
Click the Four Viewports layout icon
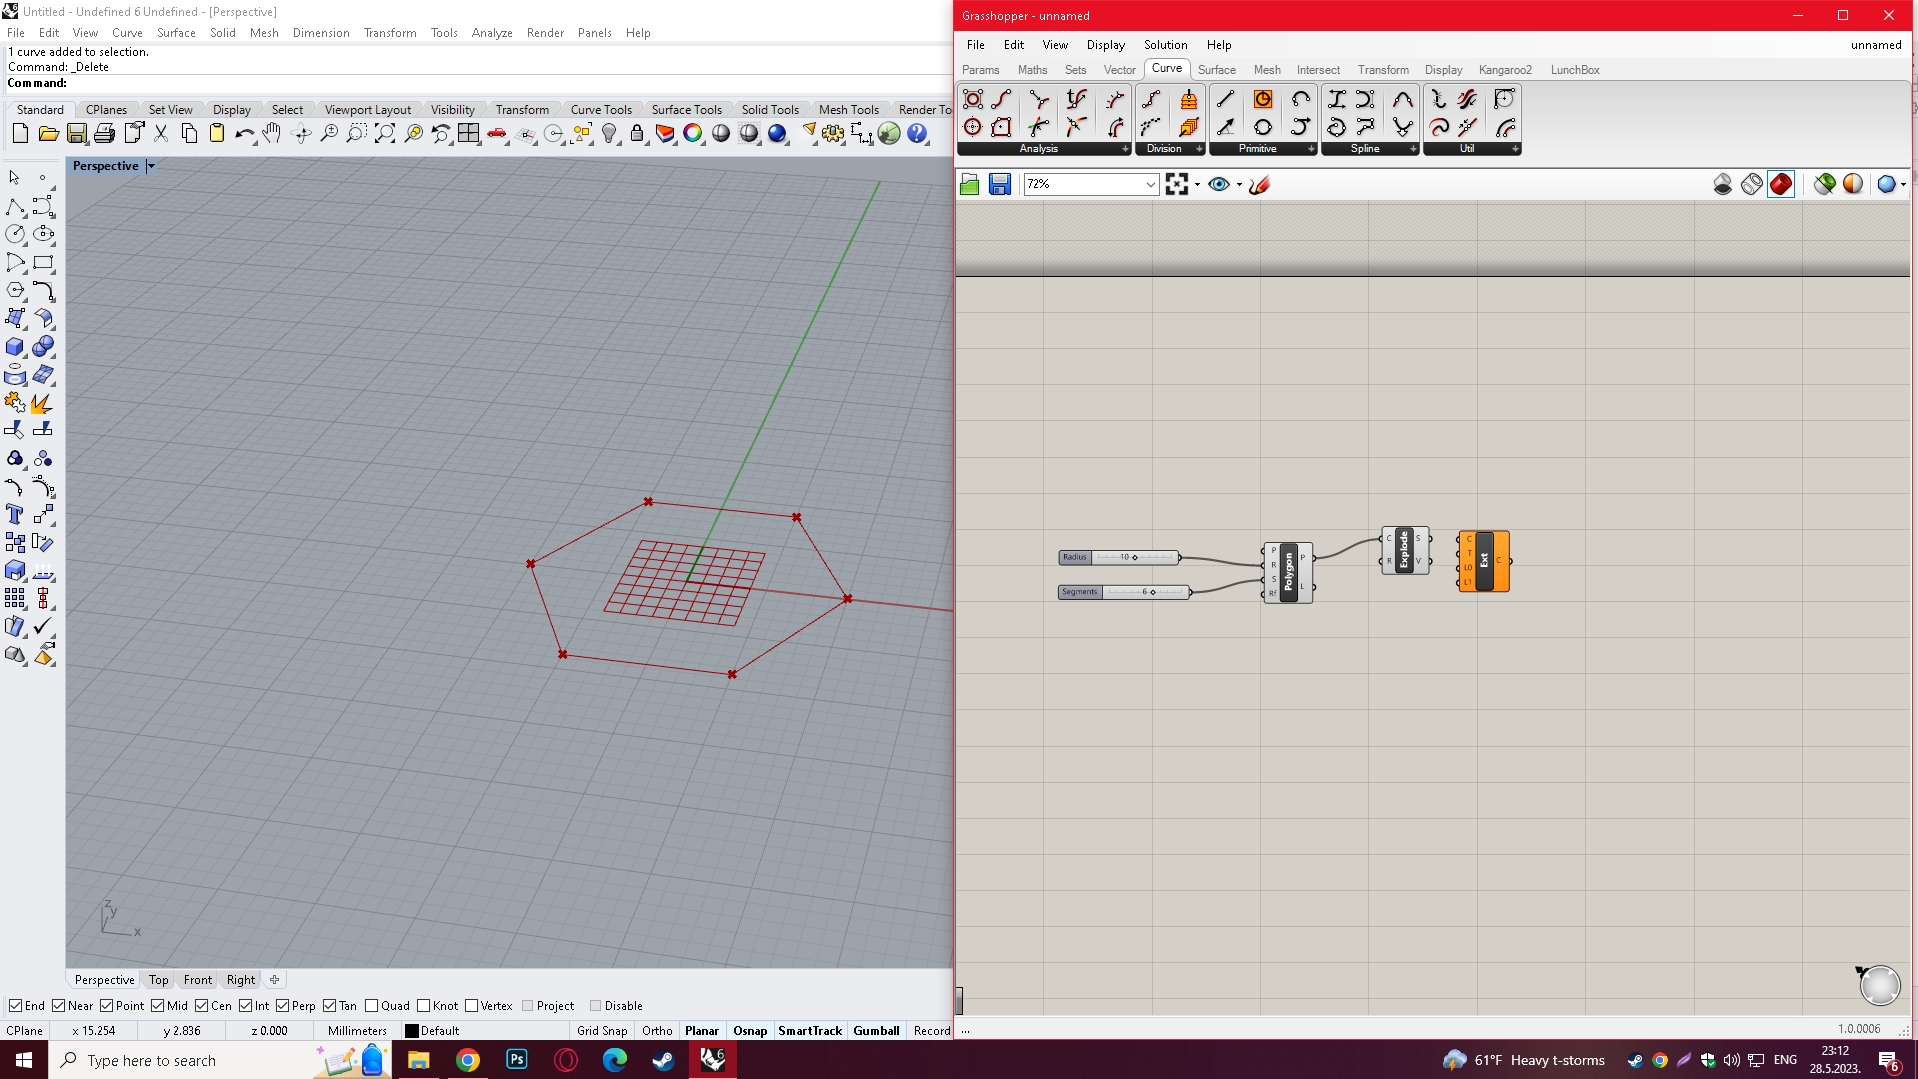click(469, 133)
